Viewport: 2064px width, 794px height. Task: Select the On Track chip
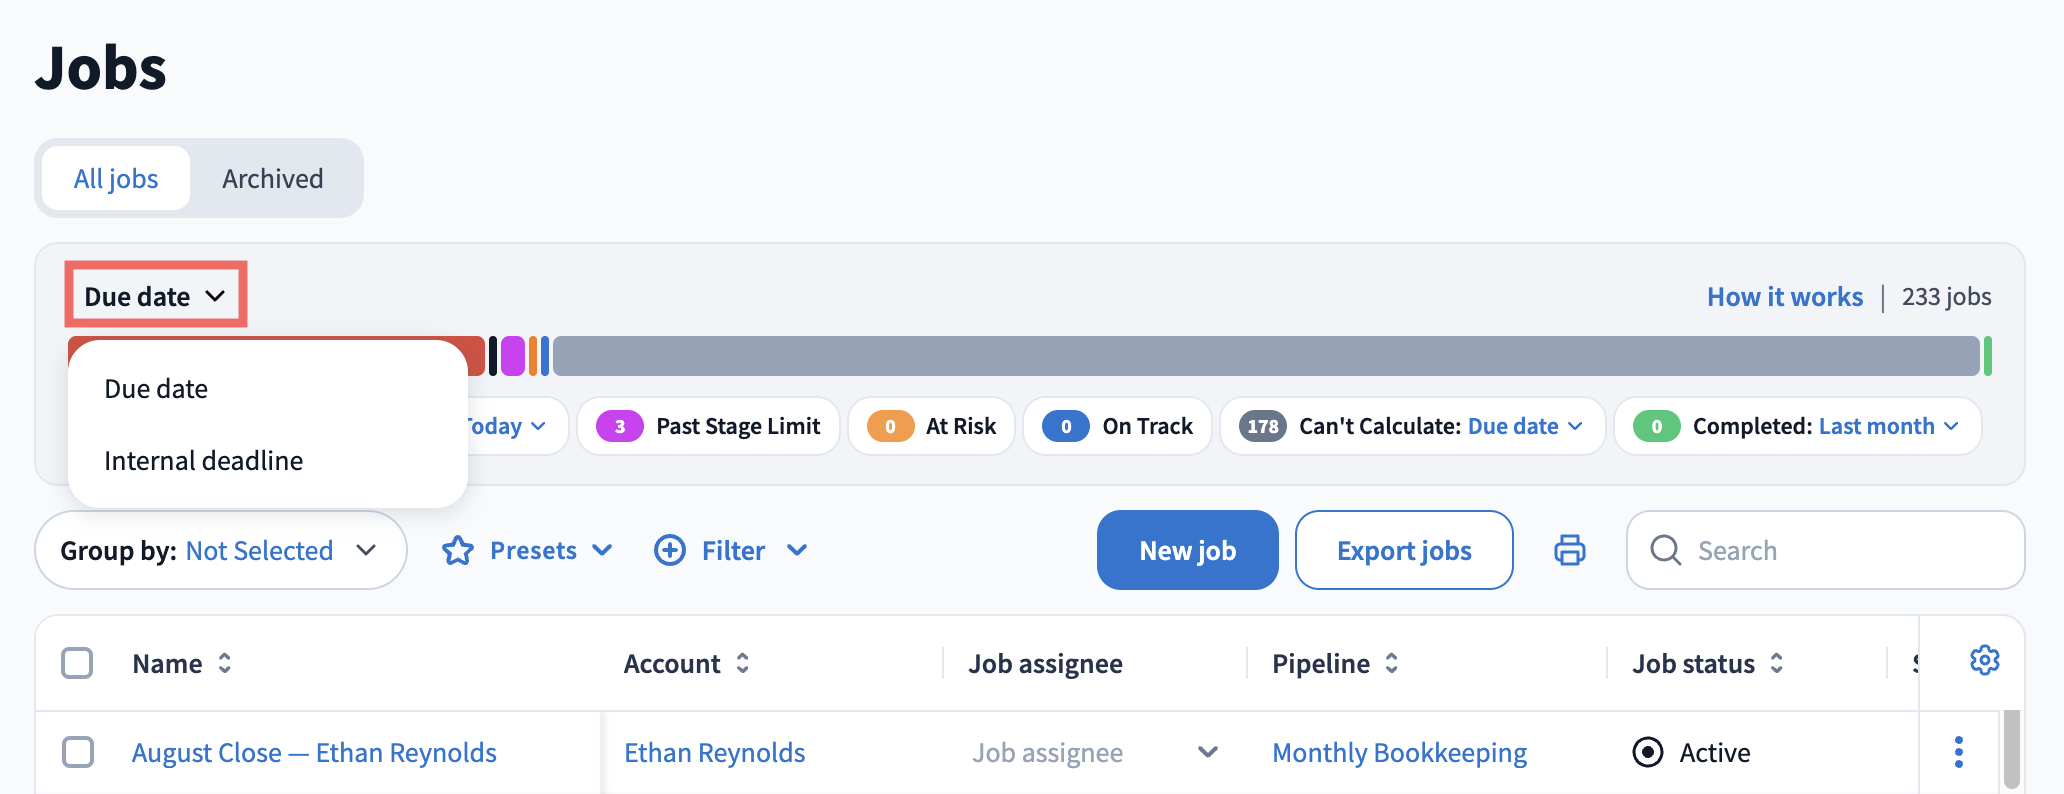(1117, 426)
